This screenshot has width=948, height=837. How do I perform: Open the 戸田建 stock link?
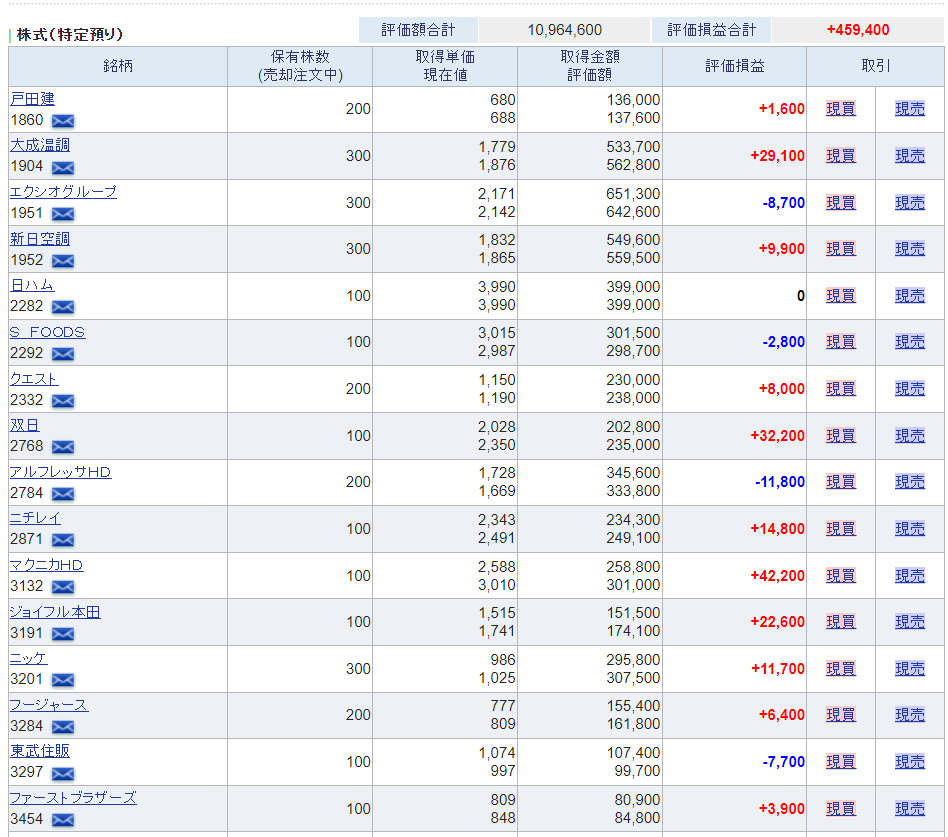point(33,99)
